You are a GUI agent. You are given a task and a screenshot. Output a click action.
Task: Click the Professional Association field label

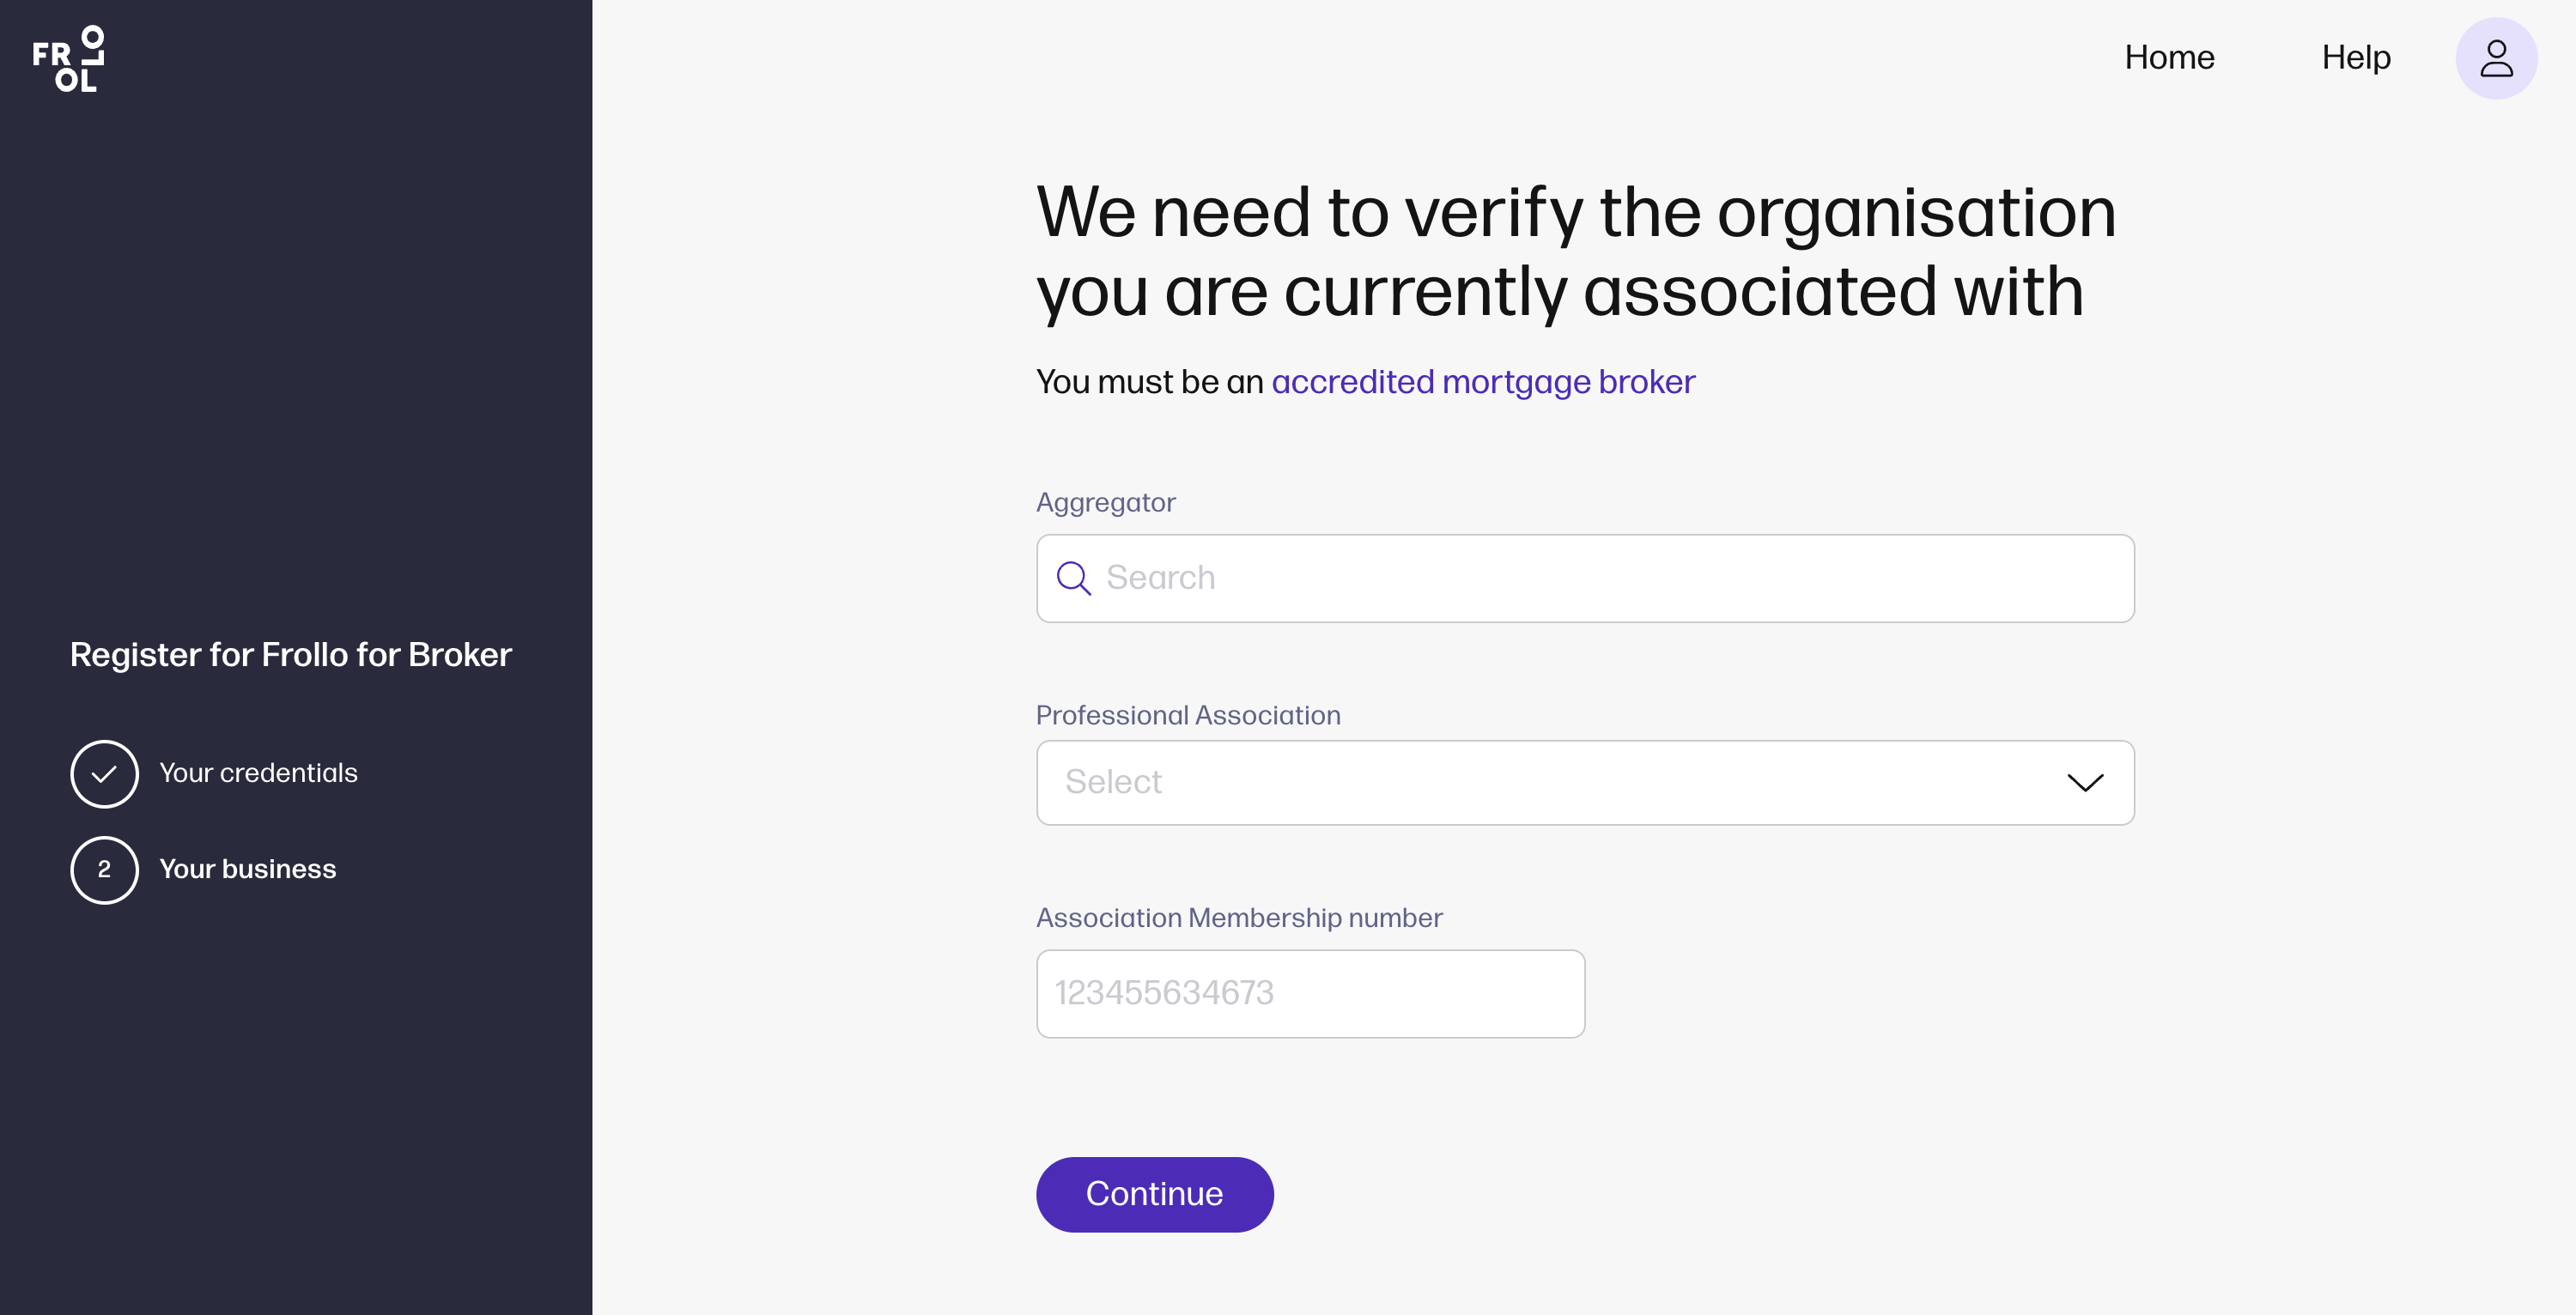coord(1188,715)
